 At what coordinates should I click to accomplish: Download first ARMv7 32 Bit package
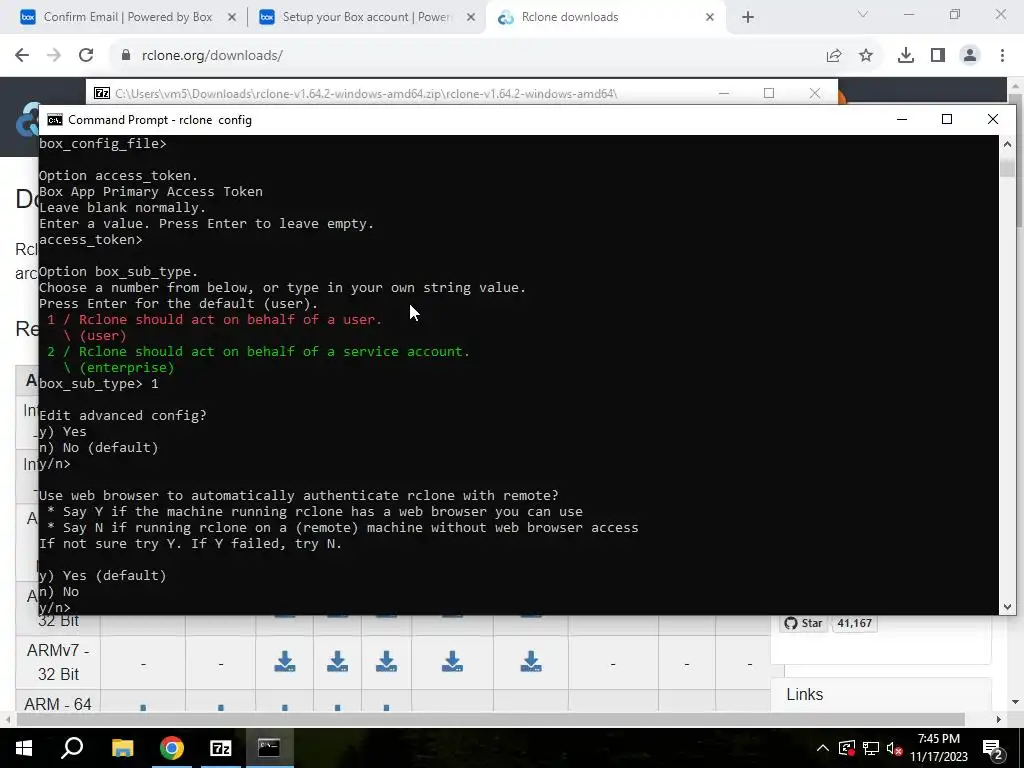[x=285, y=662]
